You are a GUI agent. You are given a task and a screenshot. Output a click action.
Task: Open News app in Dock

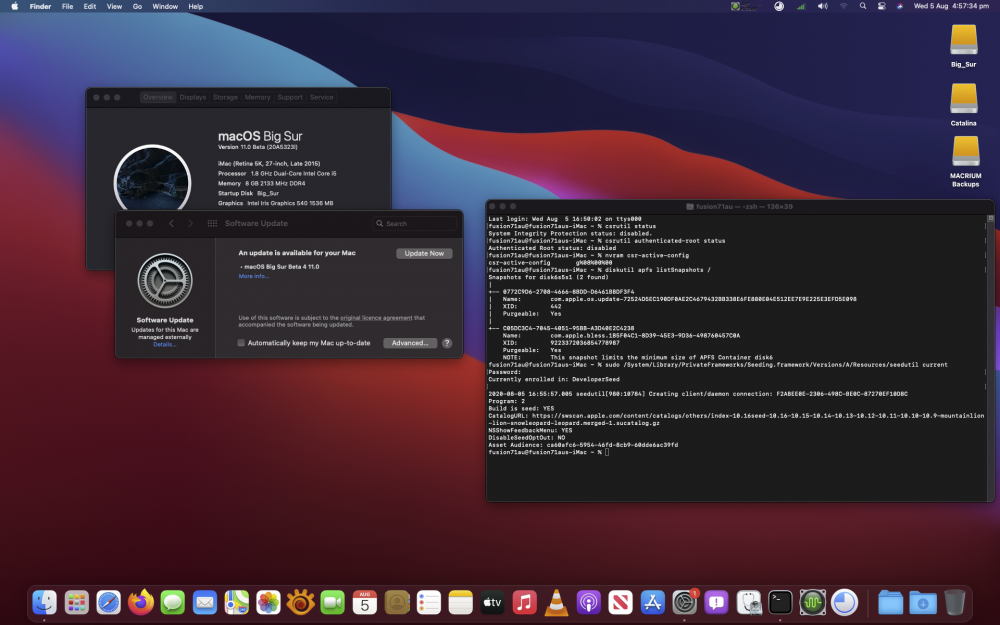point(621,602)
